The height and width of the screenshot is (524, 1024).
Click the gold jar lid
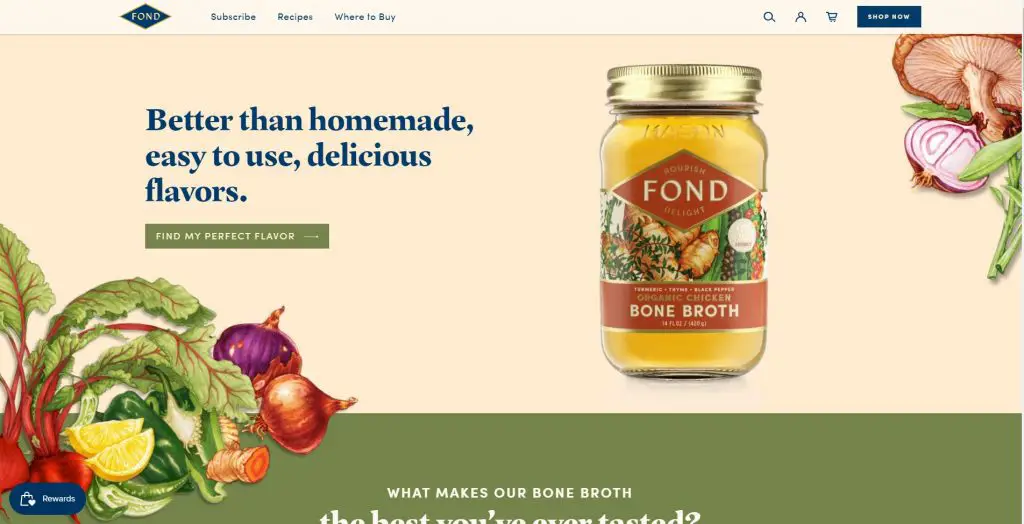(x=684, y=84)
